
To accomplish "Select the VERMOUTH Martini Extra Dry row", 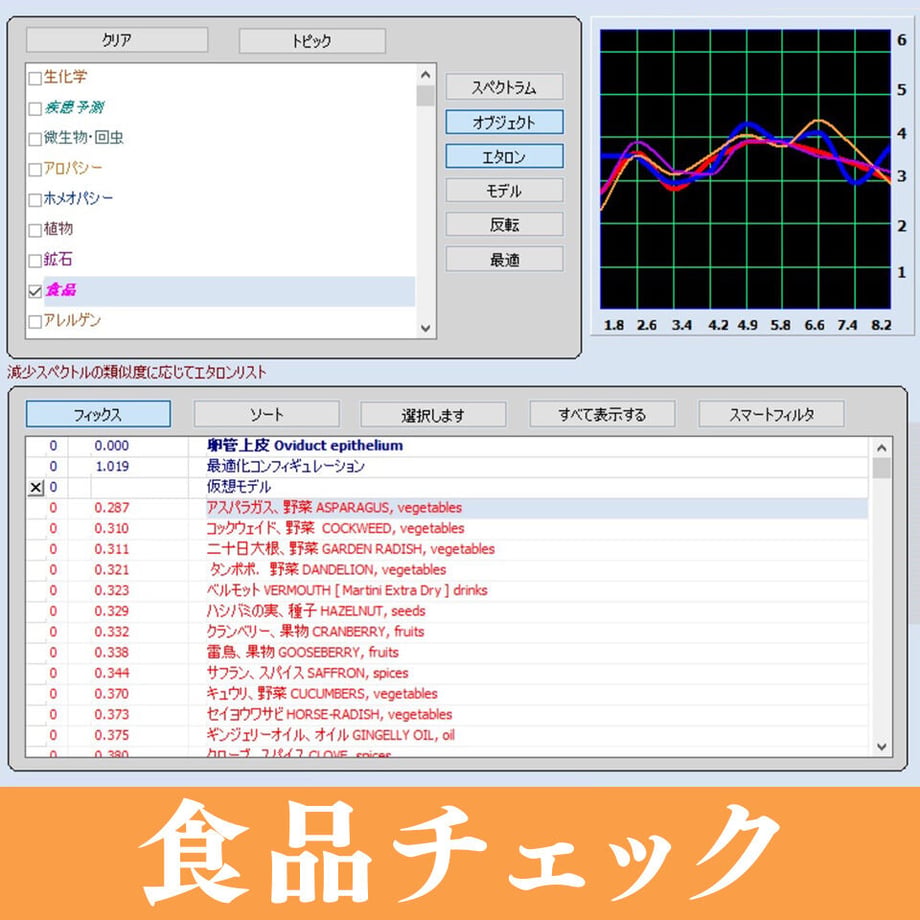I will pyautogui.click(x=447, y=590).
